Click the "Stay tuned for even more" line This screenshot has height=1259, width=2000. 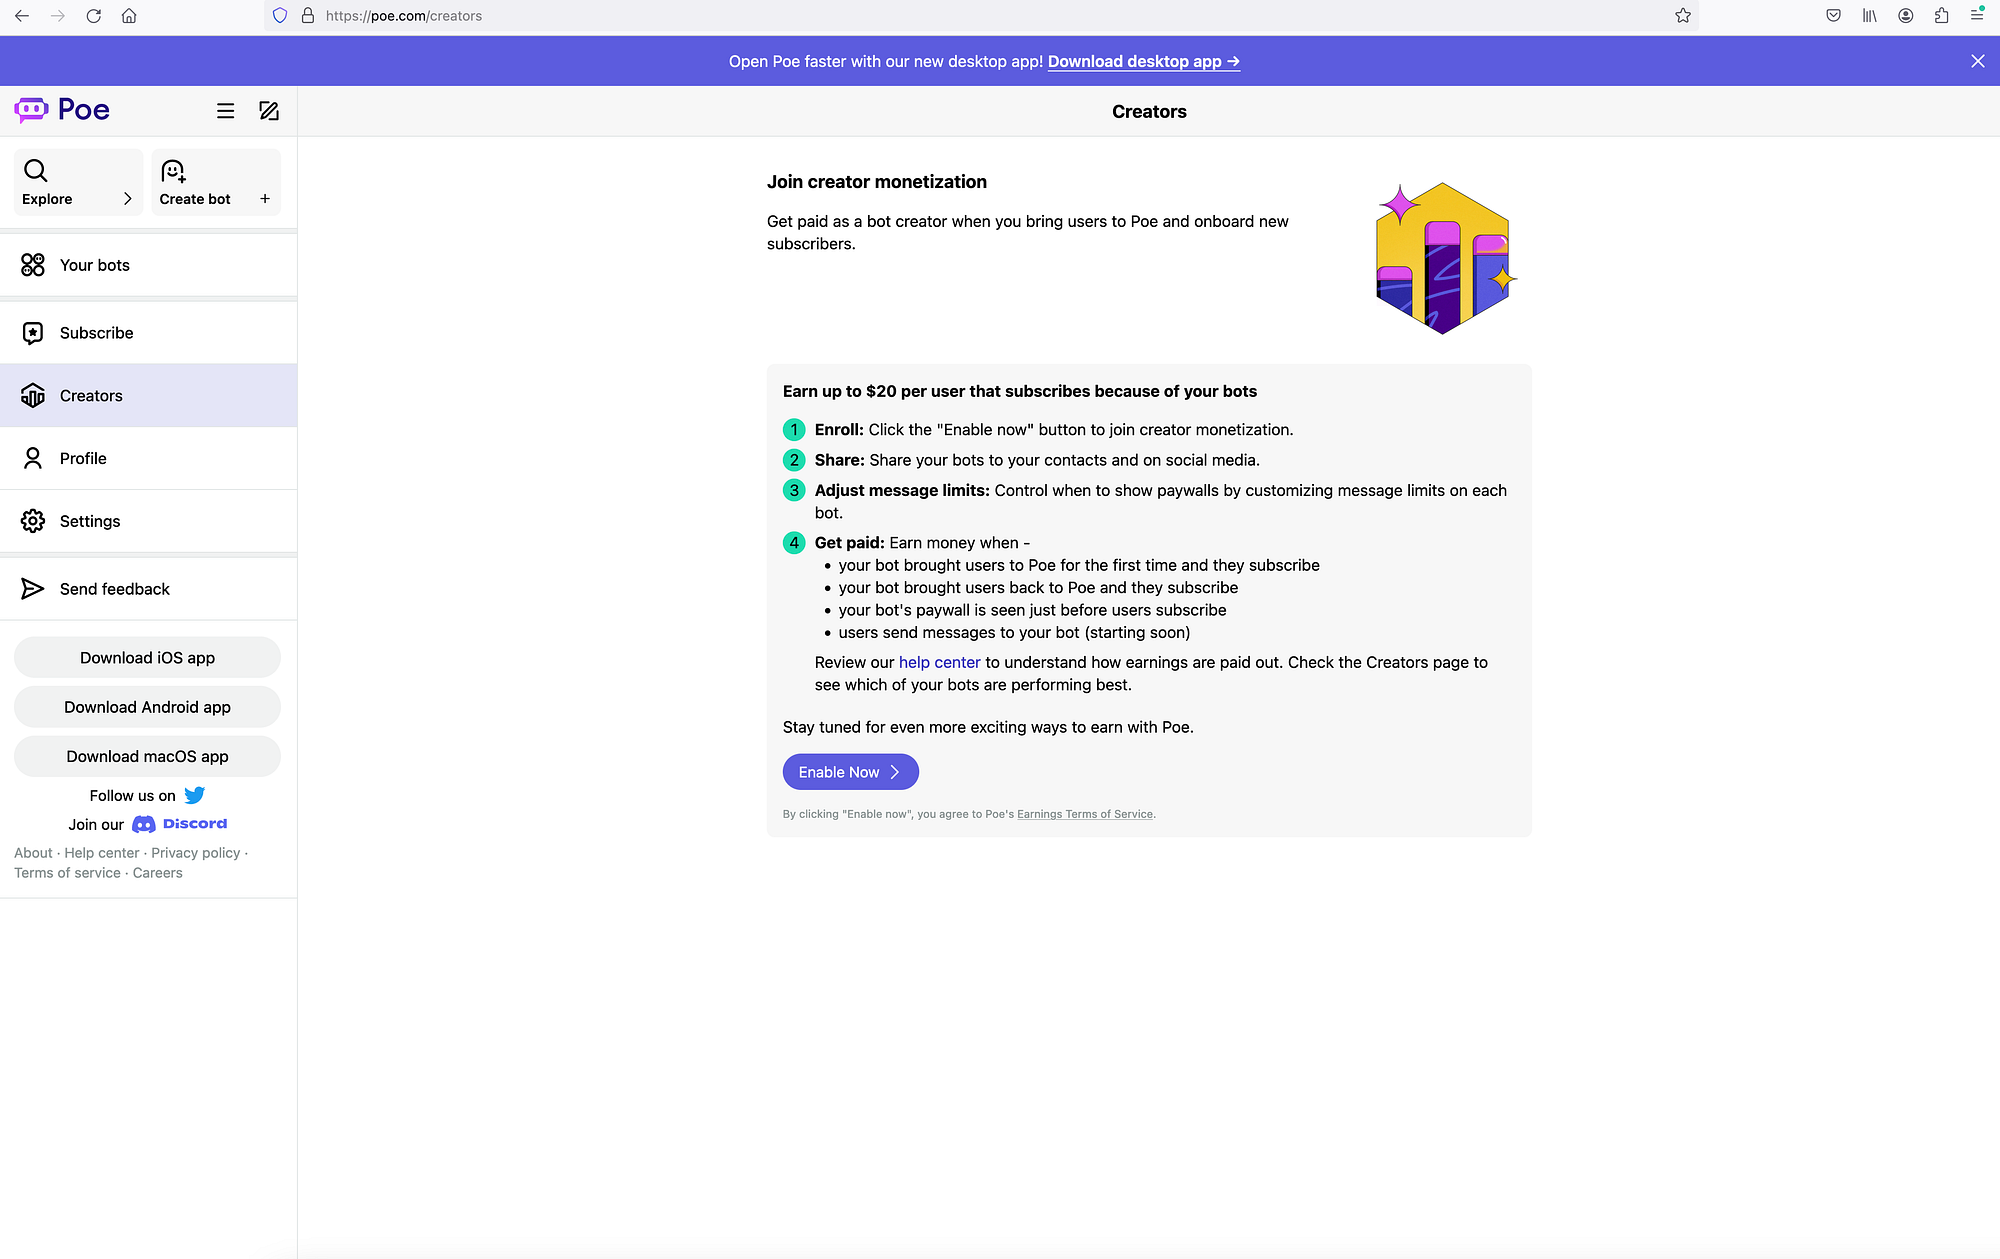(988, 727)
